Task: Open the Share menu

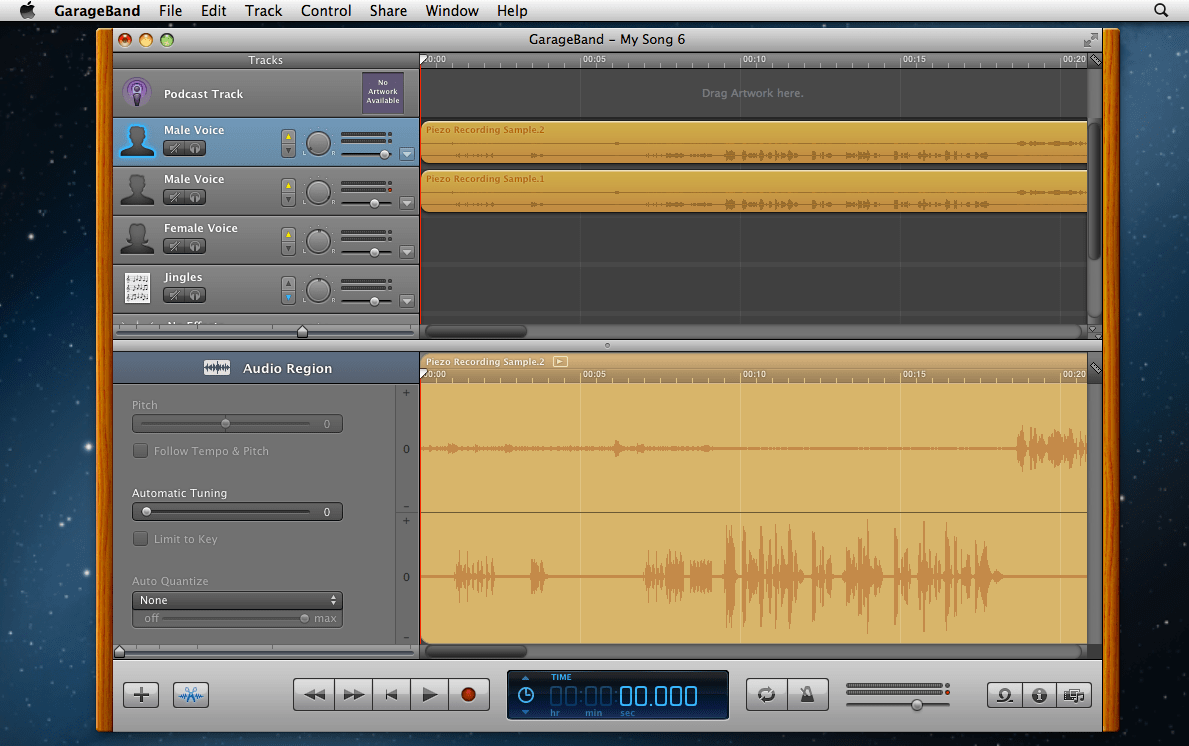Action: pos(388,11)
